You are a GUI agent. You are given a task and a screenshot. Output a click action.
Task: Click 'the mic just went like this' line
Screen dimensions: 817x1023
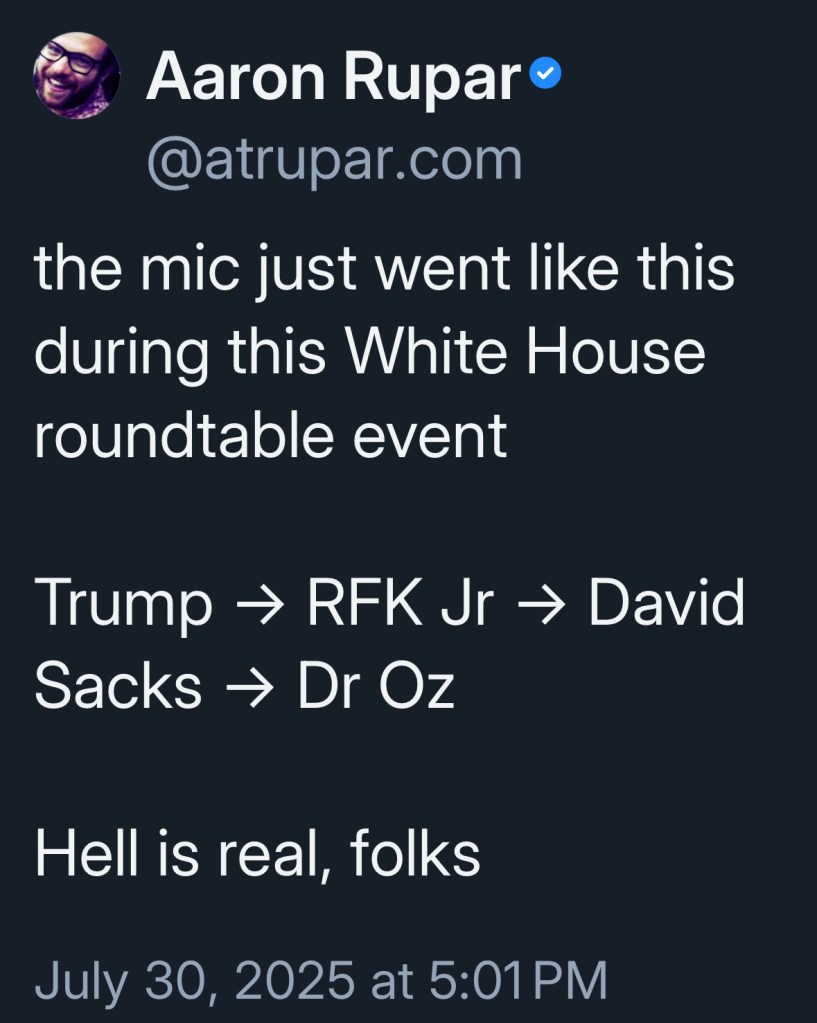tap(384, 270)
